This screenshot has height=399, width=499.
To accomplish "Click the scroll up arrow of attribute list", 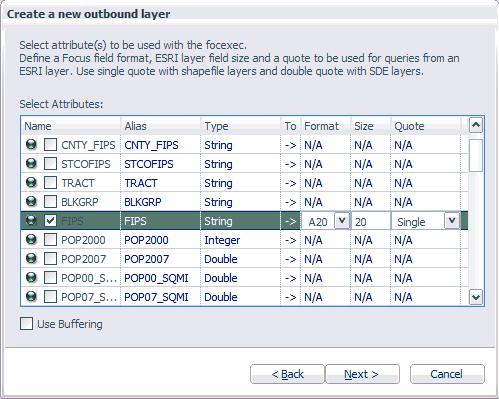I will tap(476, 125).
